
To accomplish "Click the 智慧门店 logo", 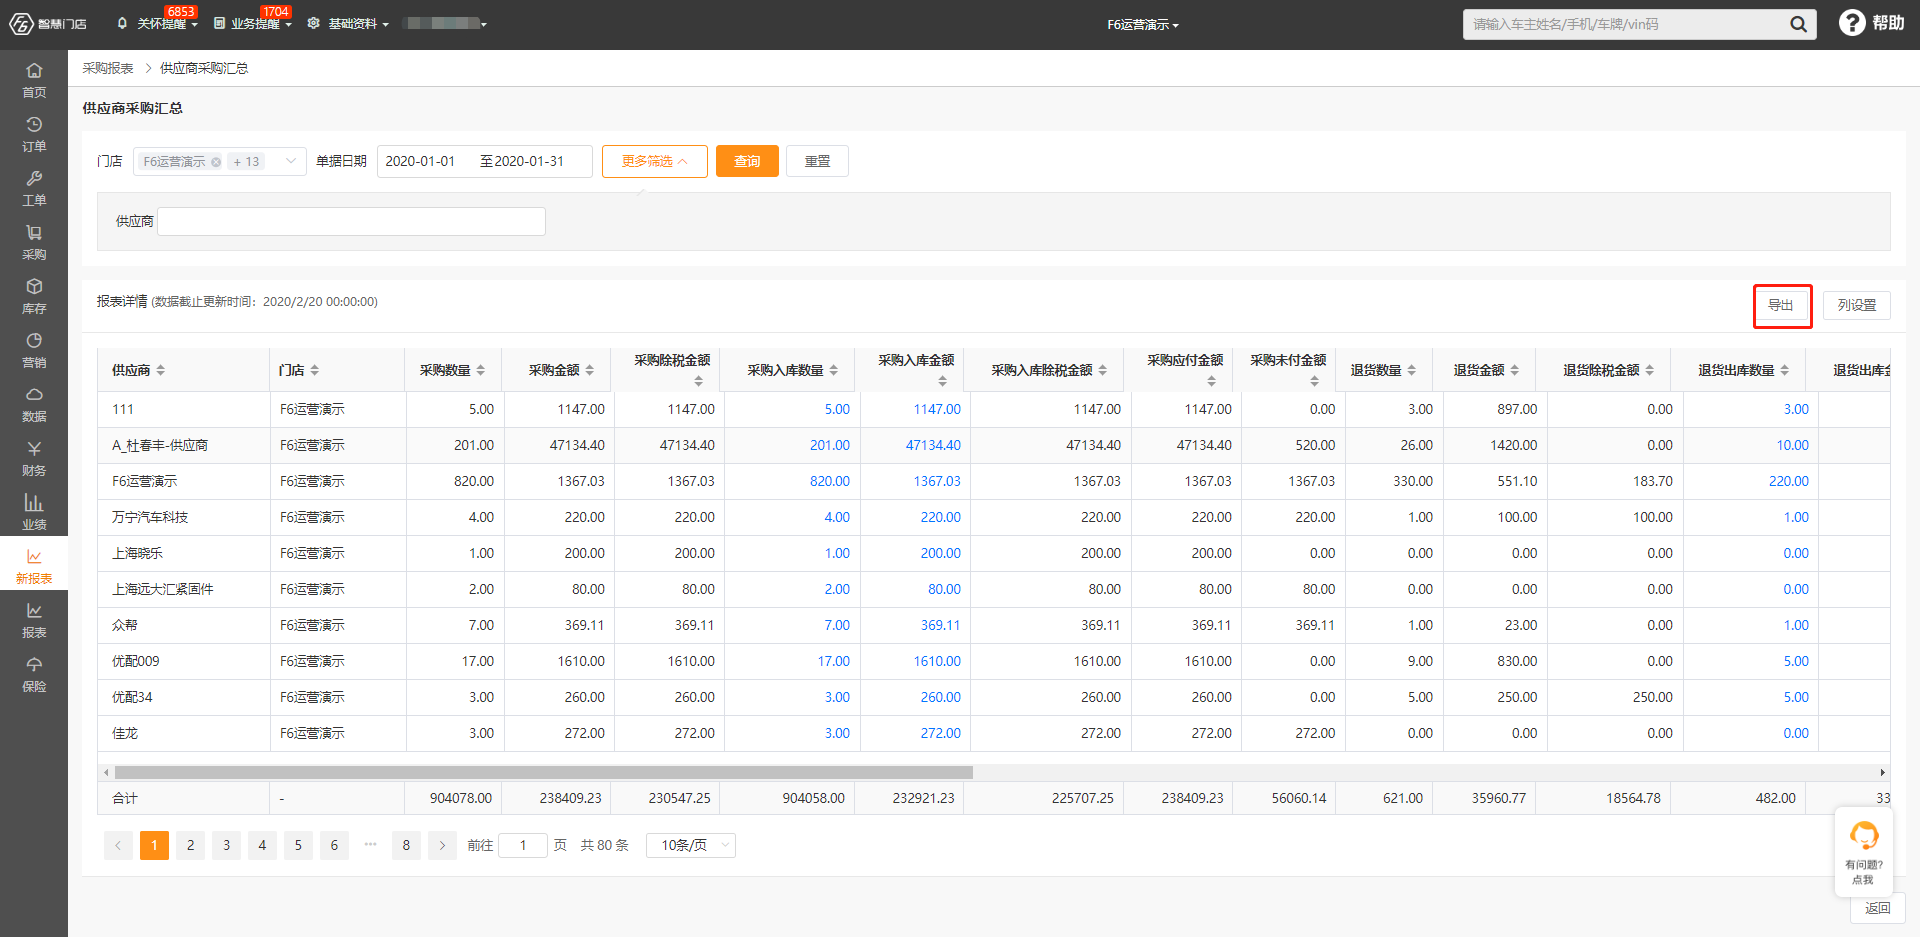I will tap(48, 23).
